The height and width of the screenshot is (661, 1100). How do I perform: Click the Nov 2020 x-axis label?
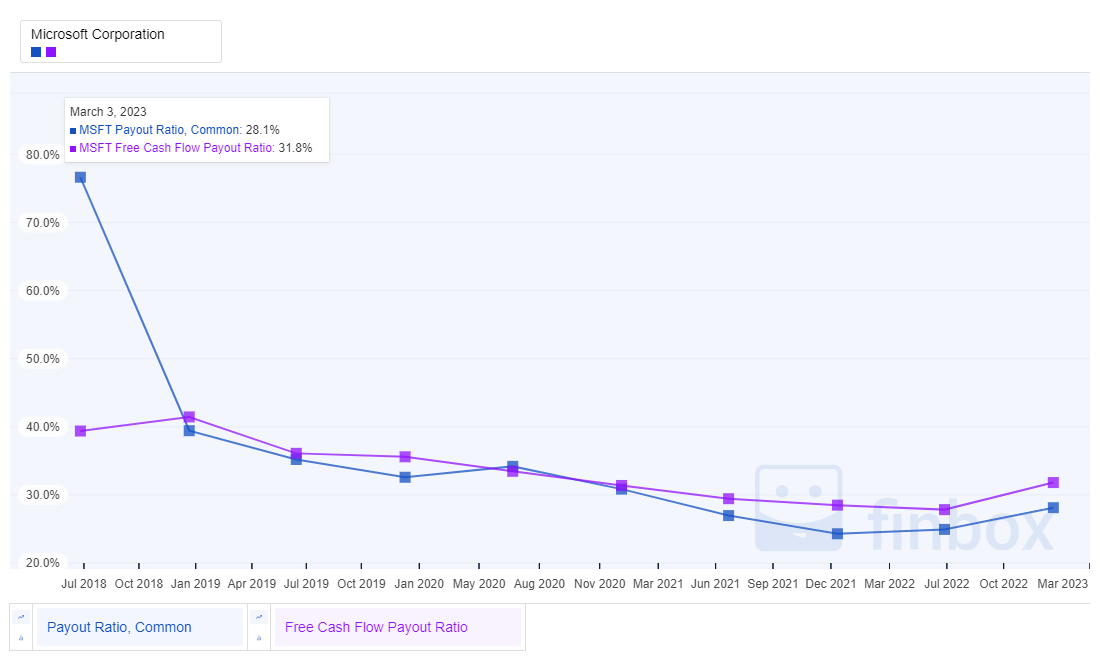point(600,584)
